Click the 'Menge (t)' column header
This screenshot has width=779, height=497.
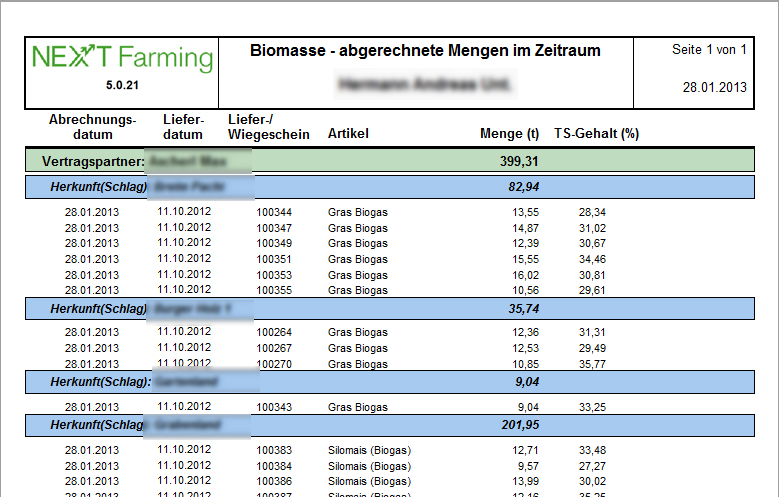point(510,134)
